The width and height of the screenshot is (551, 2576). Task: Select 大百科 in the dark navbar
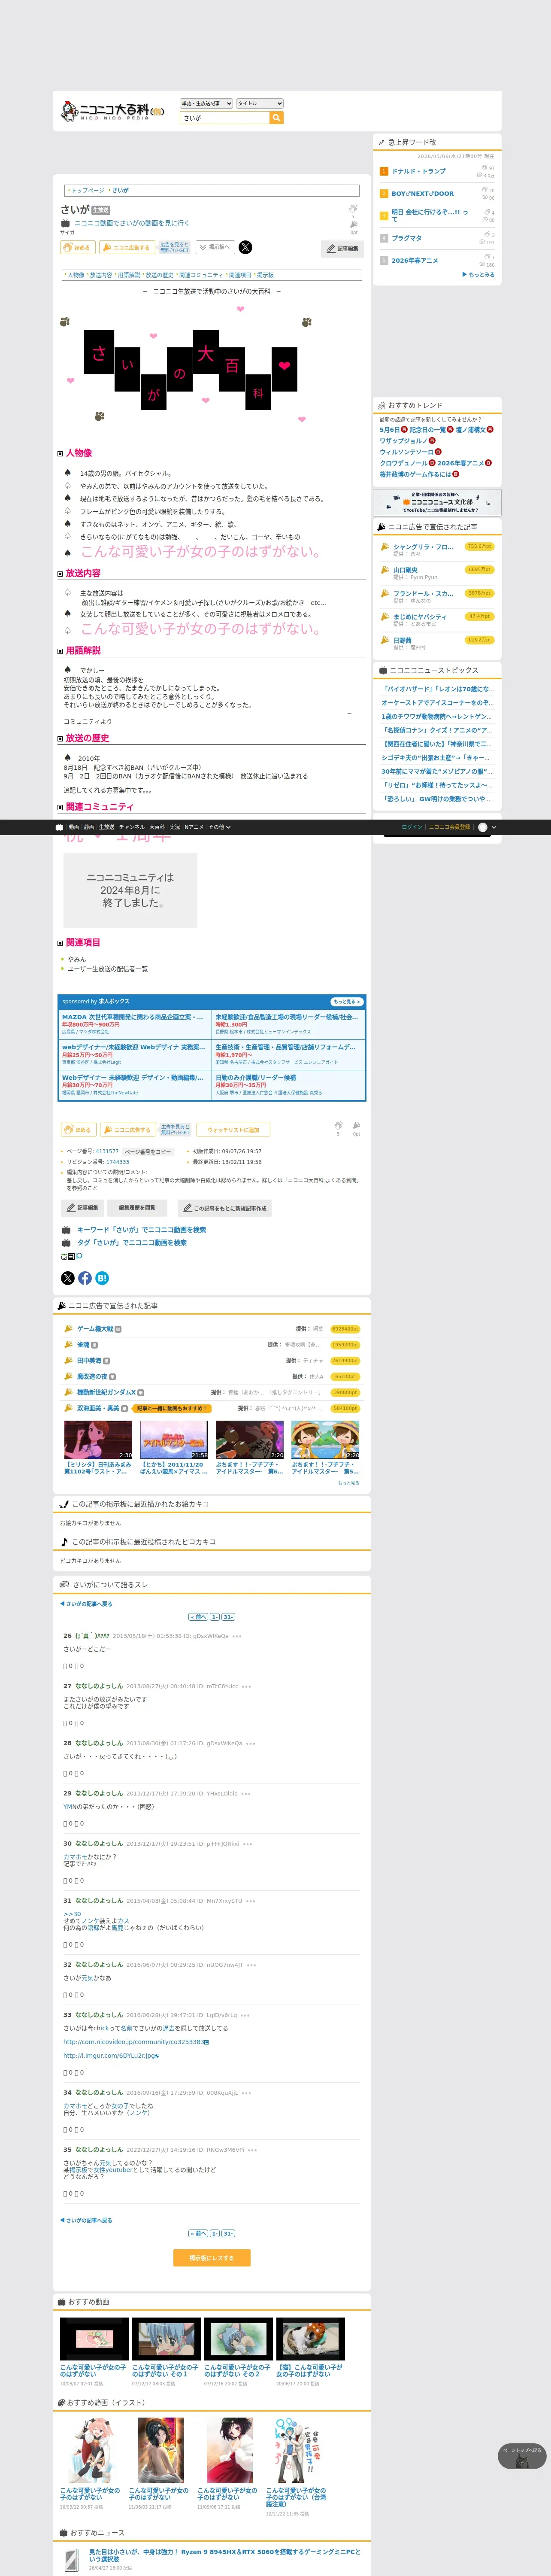point(157,827)
